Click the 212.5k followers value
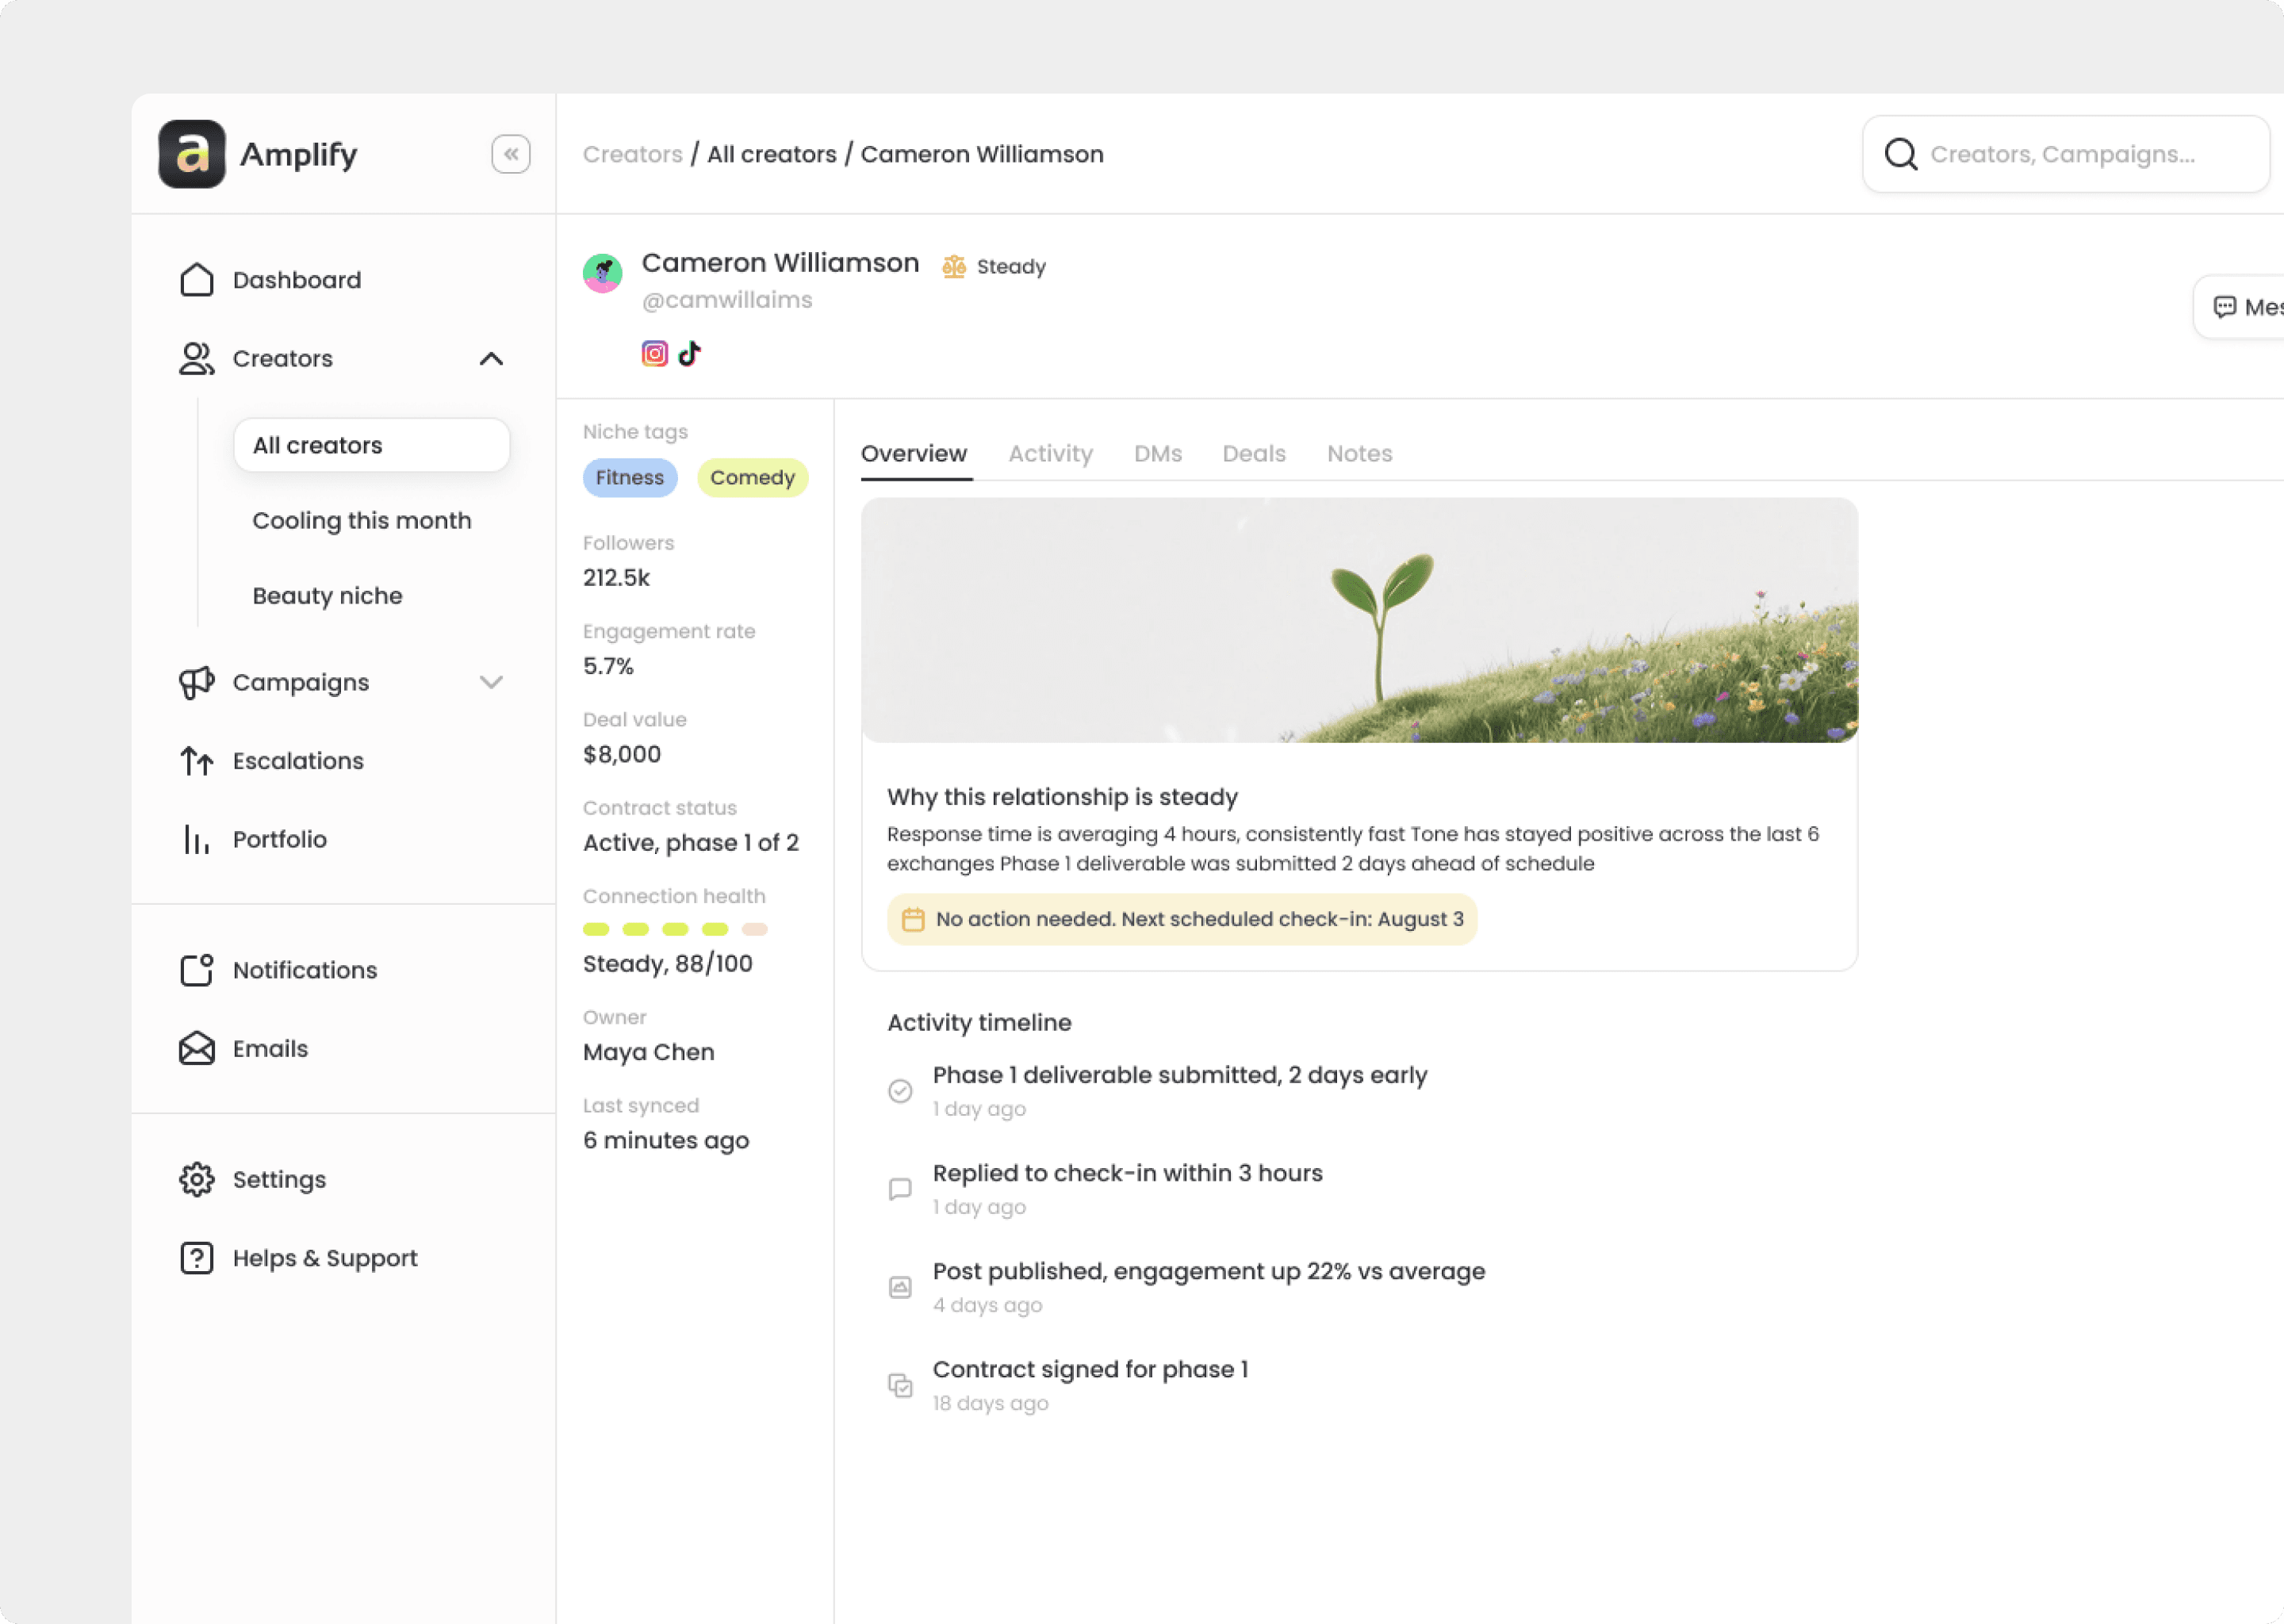2284x1624 pixels. click(x=617, y=578)
